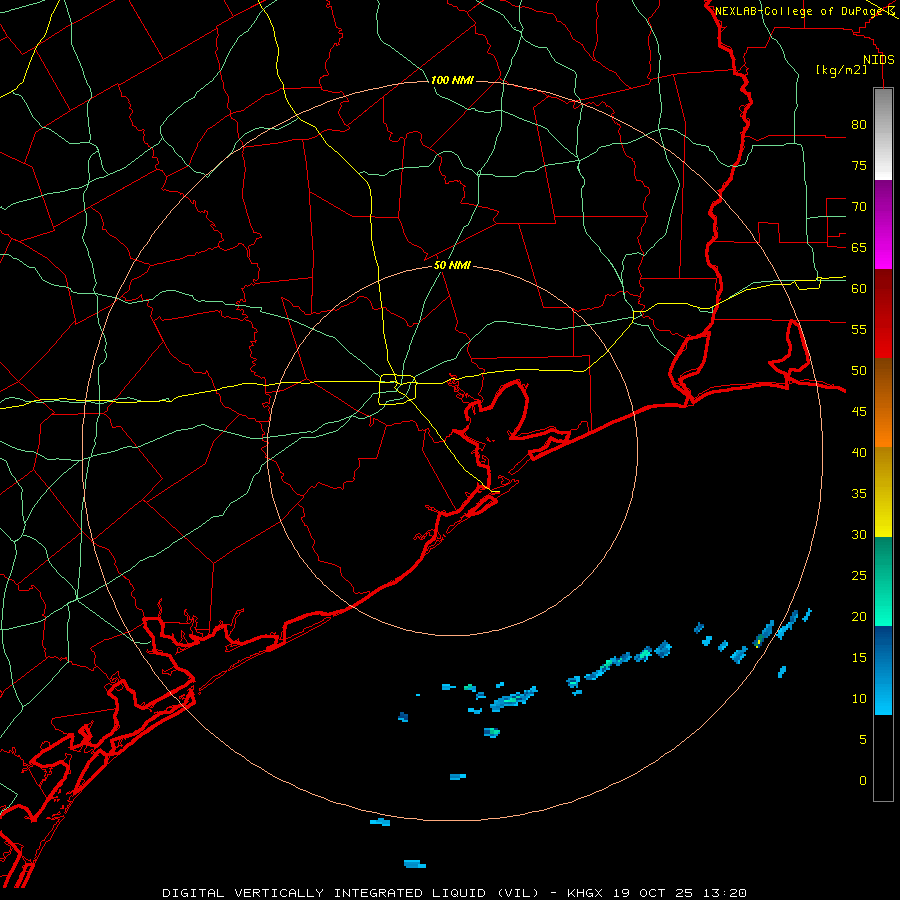This screenshot has height=900, width=900.
Task: Click the 50 value on the color scale
Action: pyautogui.click(x=859, y=371)
